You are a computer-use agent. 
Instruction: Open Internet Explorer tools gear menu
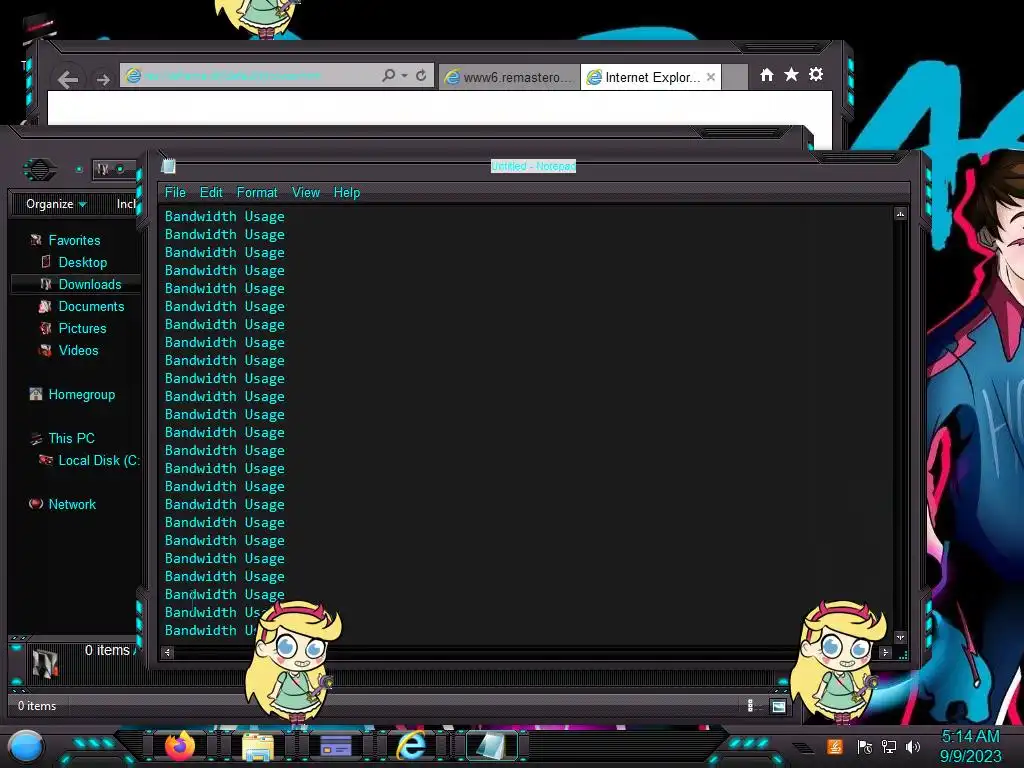(x=816, y=74)
